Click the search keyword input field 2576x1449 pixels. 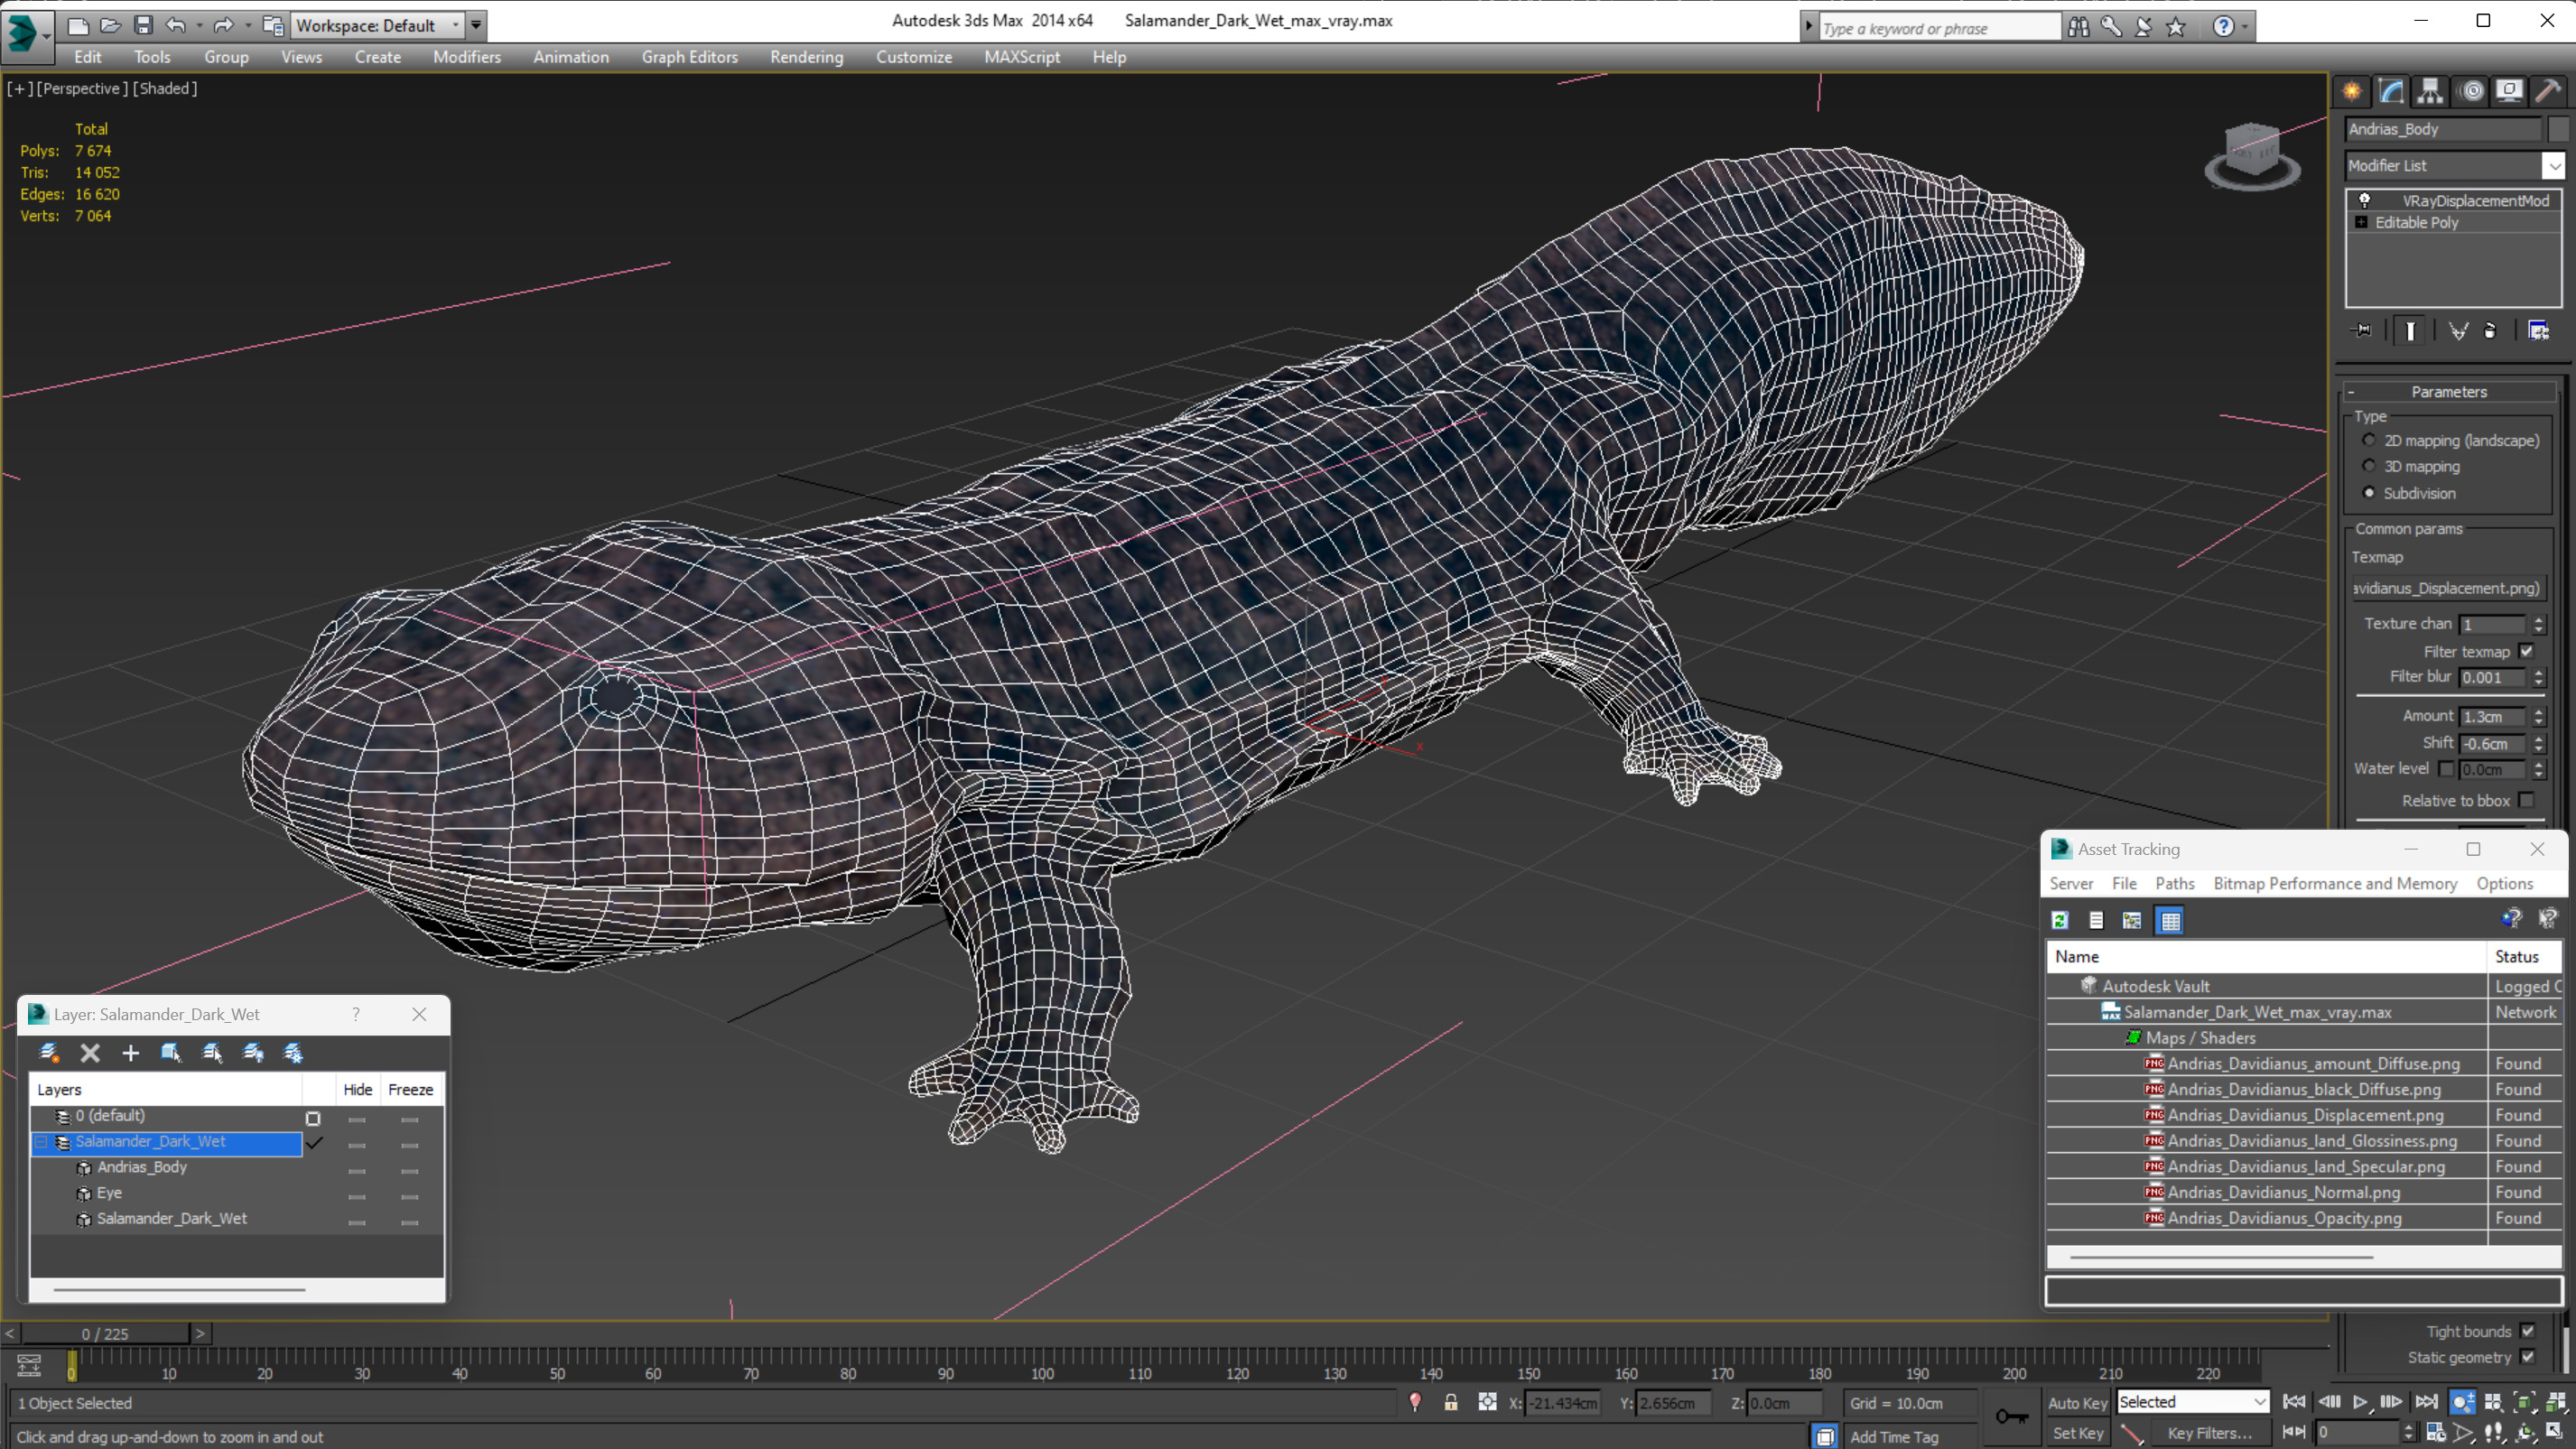coord(1939,28)
